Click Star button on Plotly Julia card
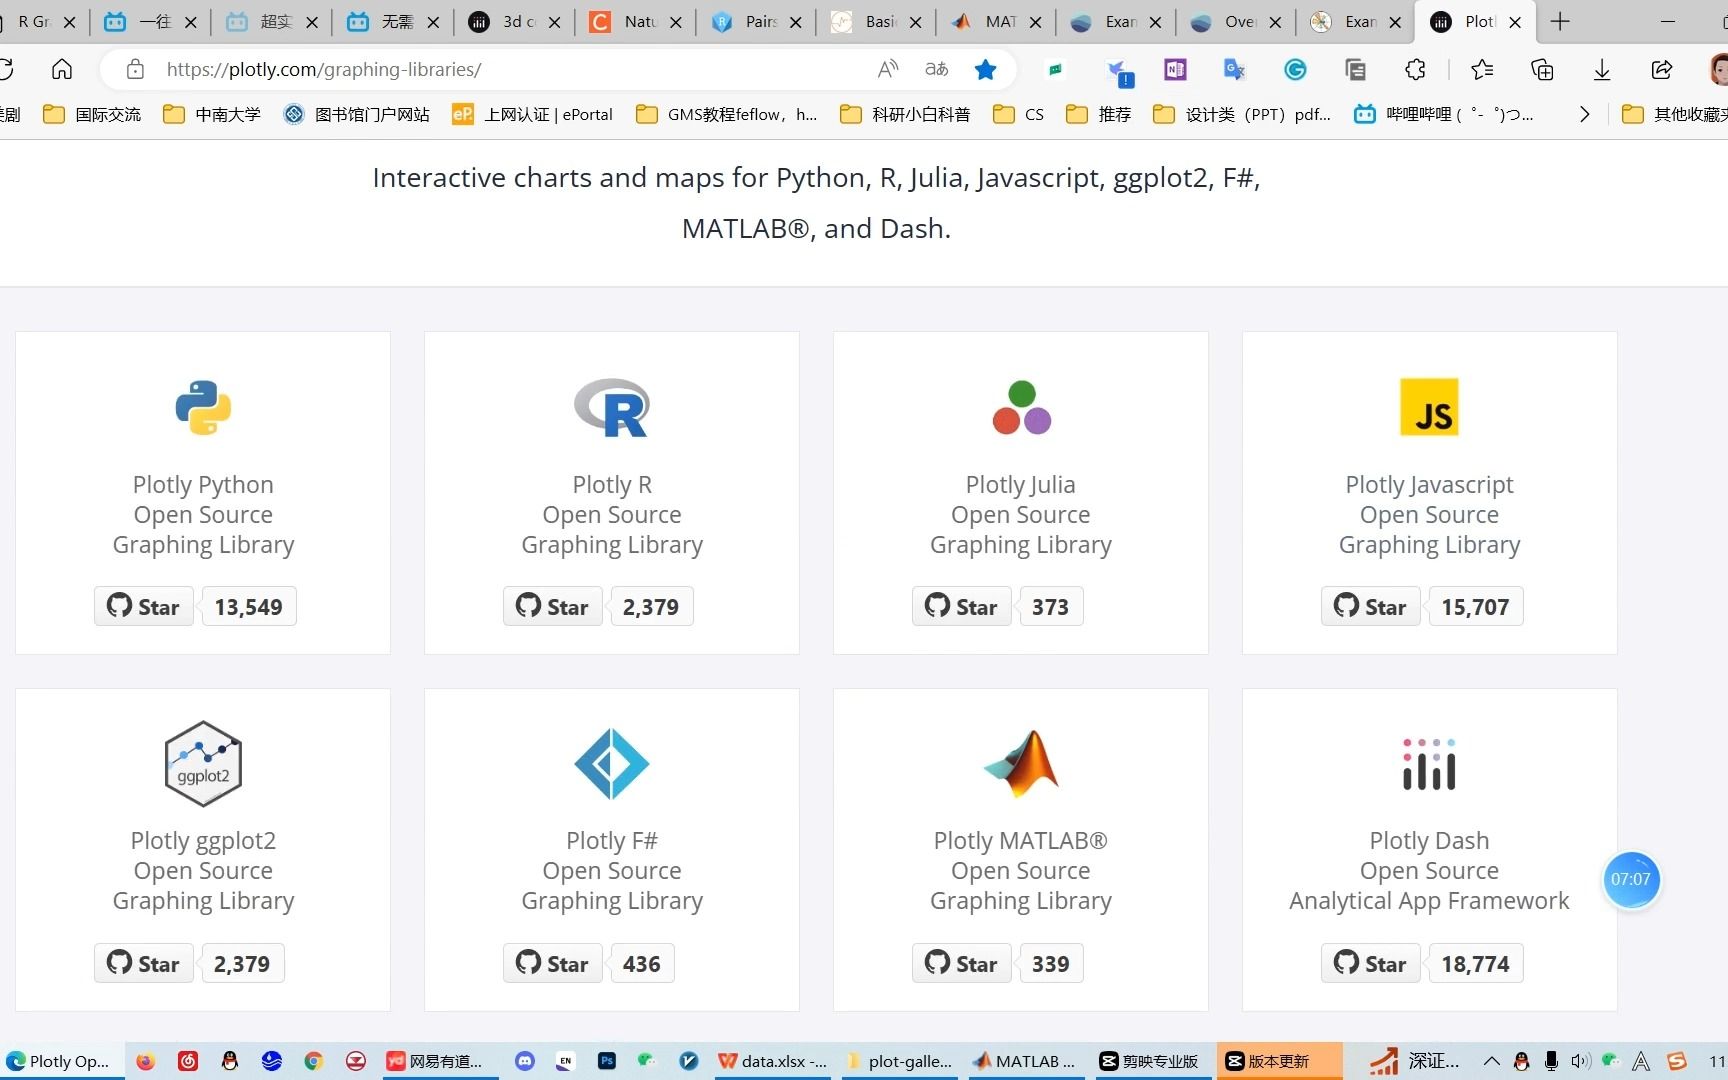The width and height of the screenshot is (1728, 1080). pos(962,606)
